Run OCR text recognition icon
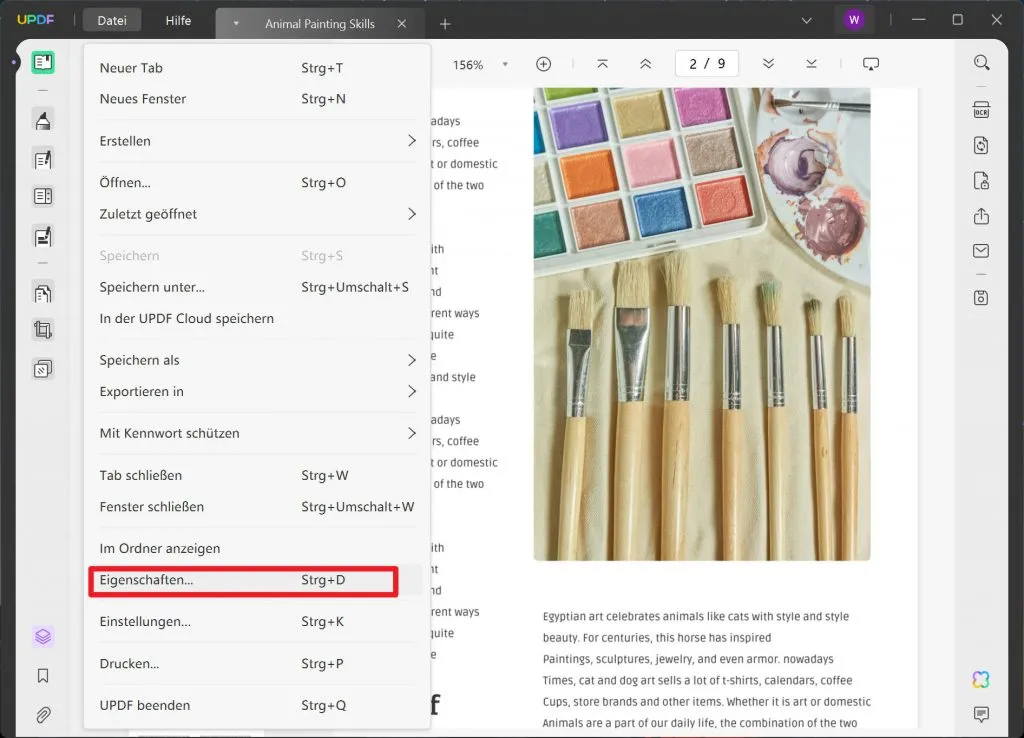The height and width of the screenshot is (738, 1024). 981,110
